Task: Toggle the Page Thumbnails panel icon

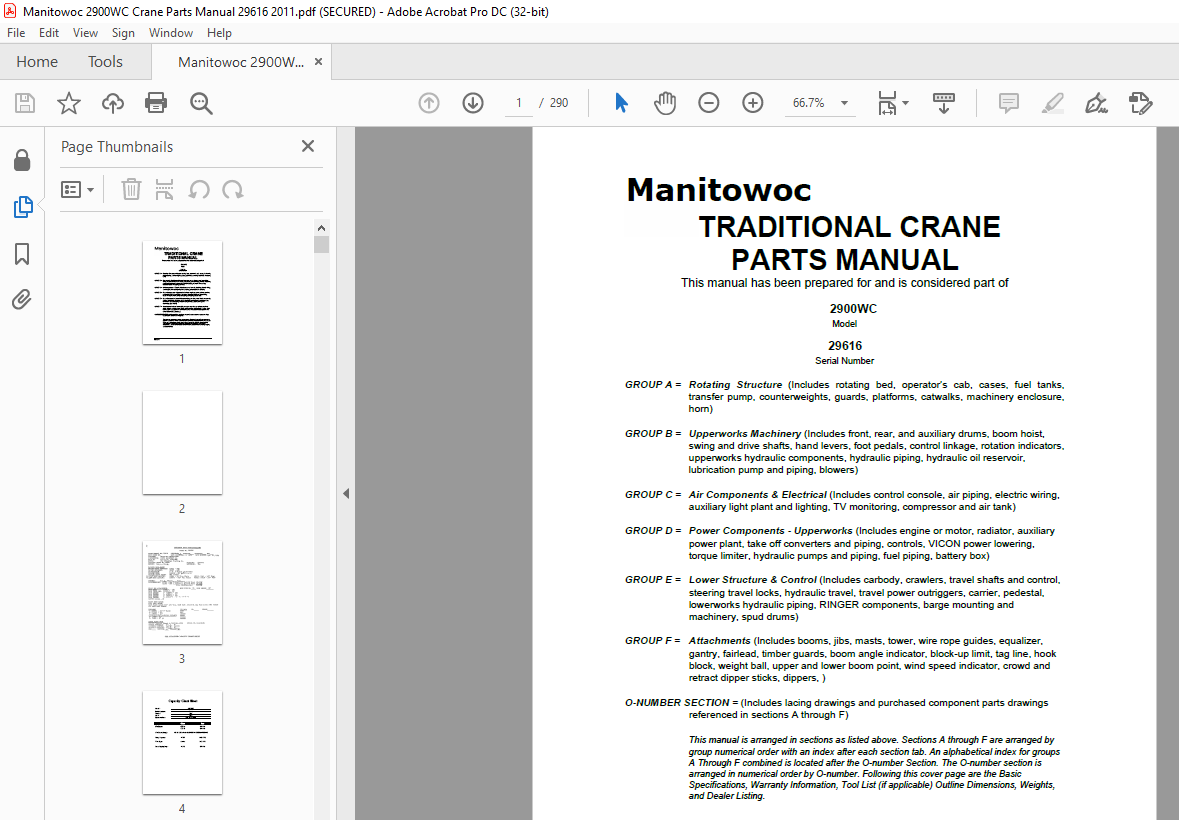Action: pyautogui.click(x=23, y=207)
